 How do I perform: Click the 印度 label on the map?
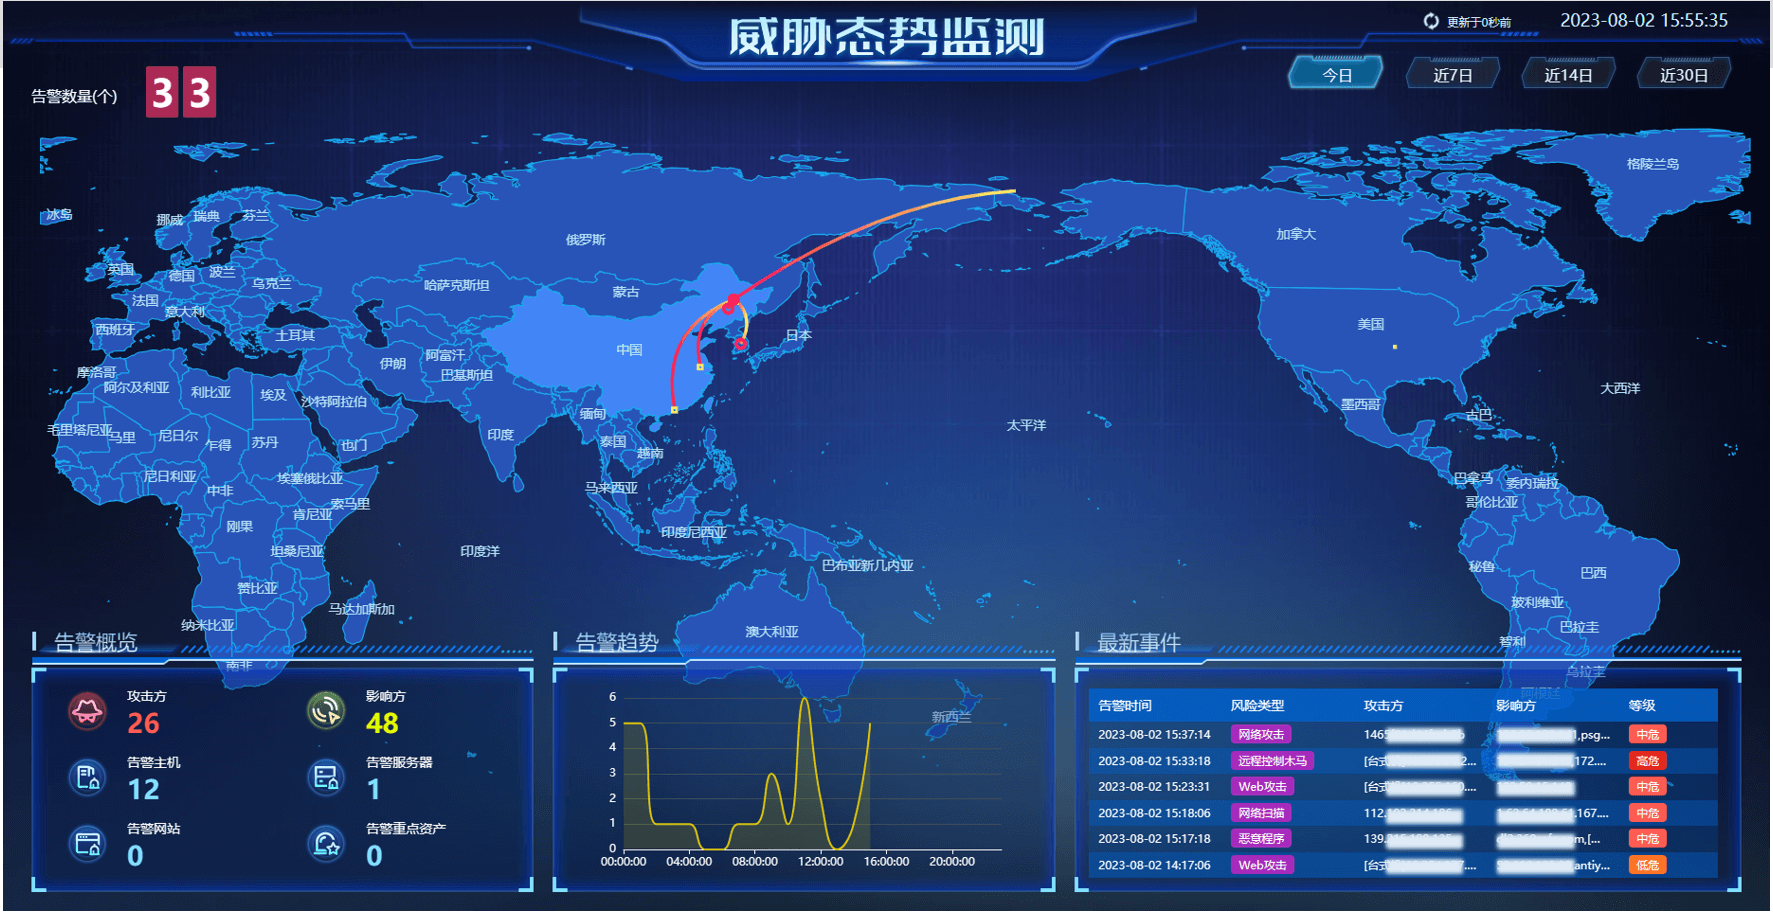(x=501, y=435)
